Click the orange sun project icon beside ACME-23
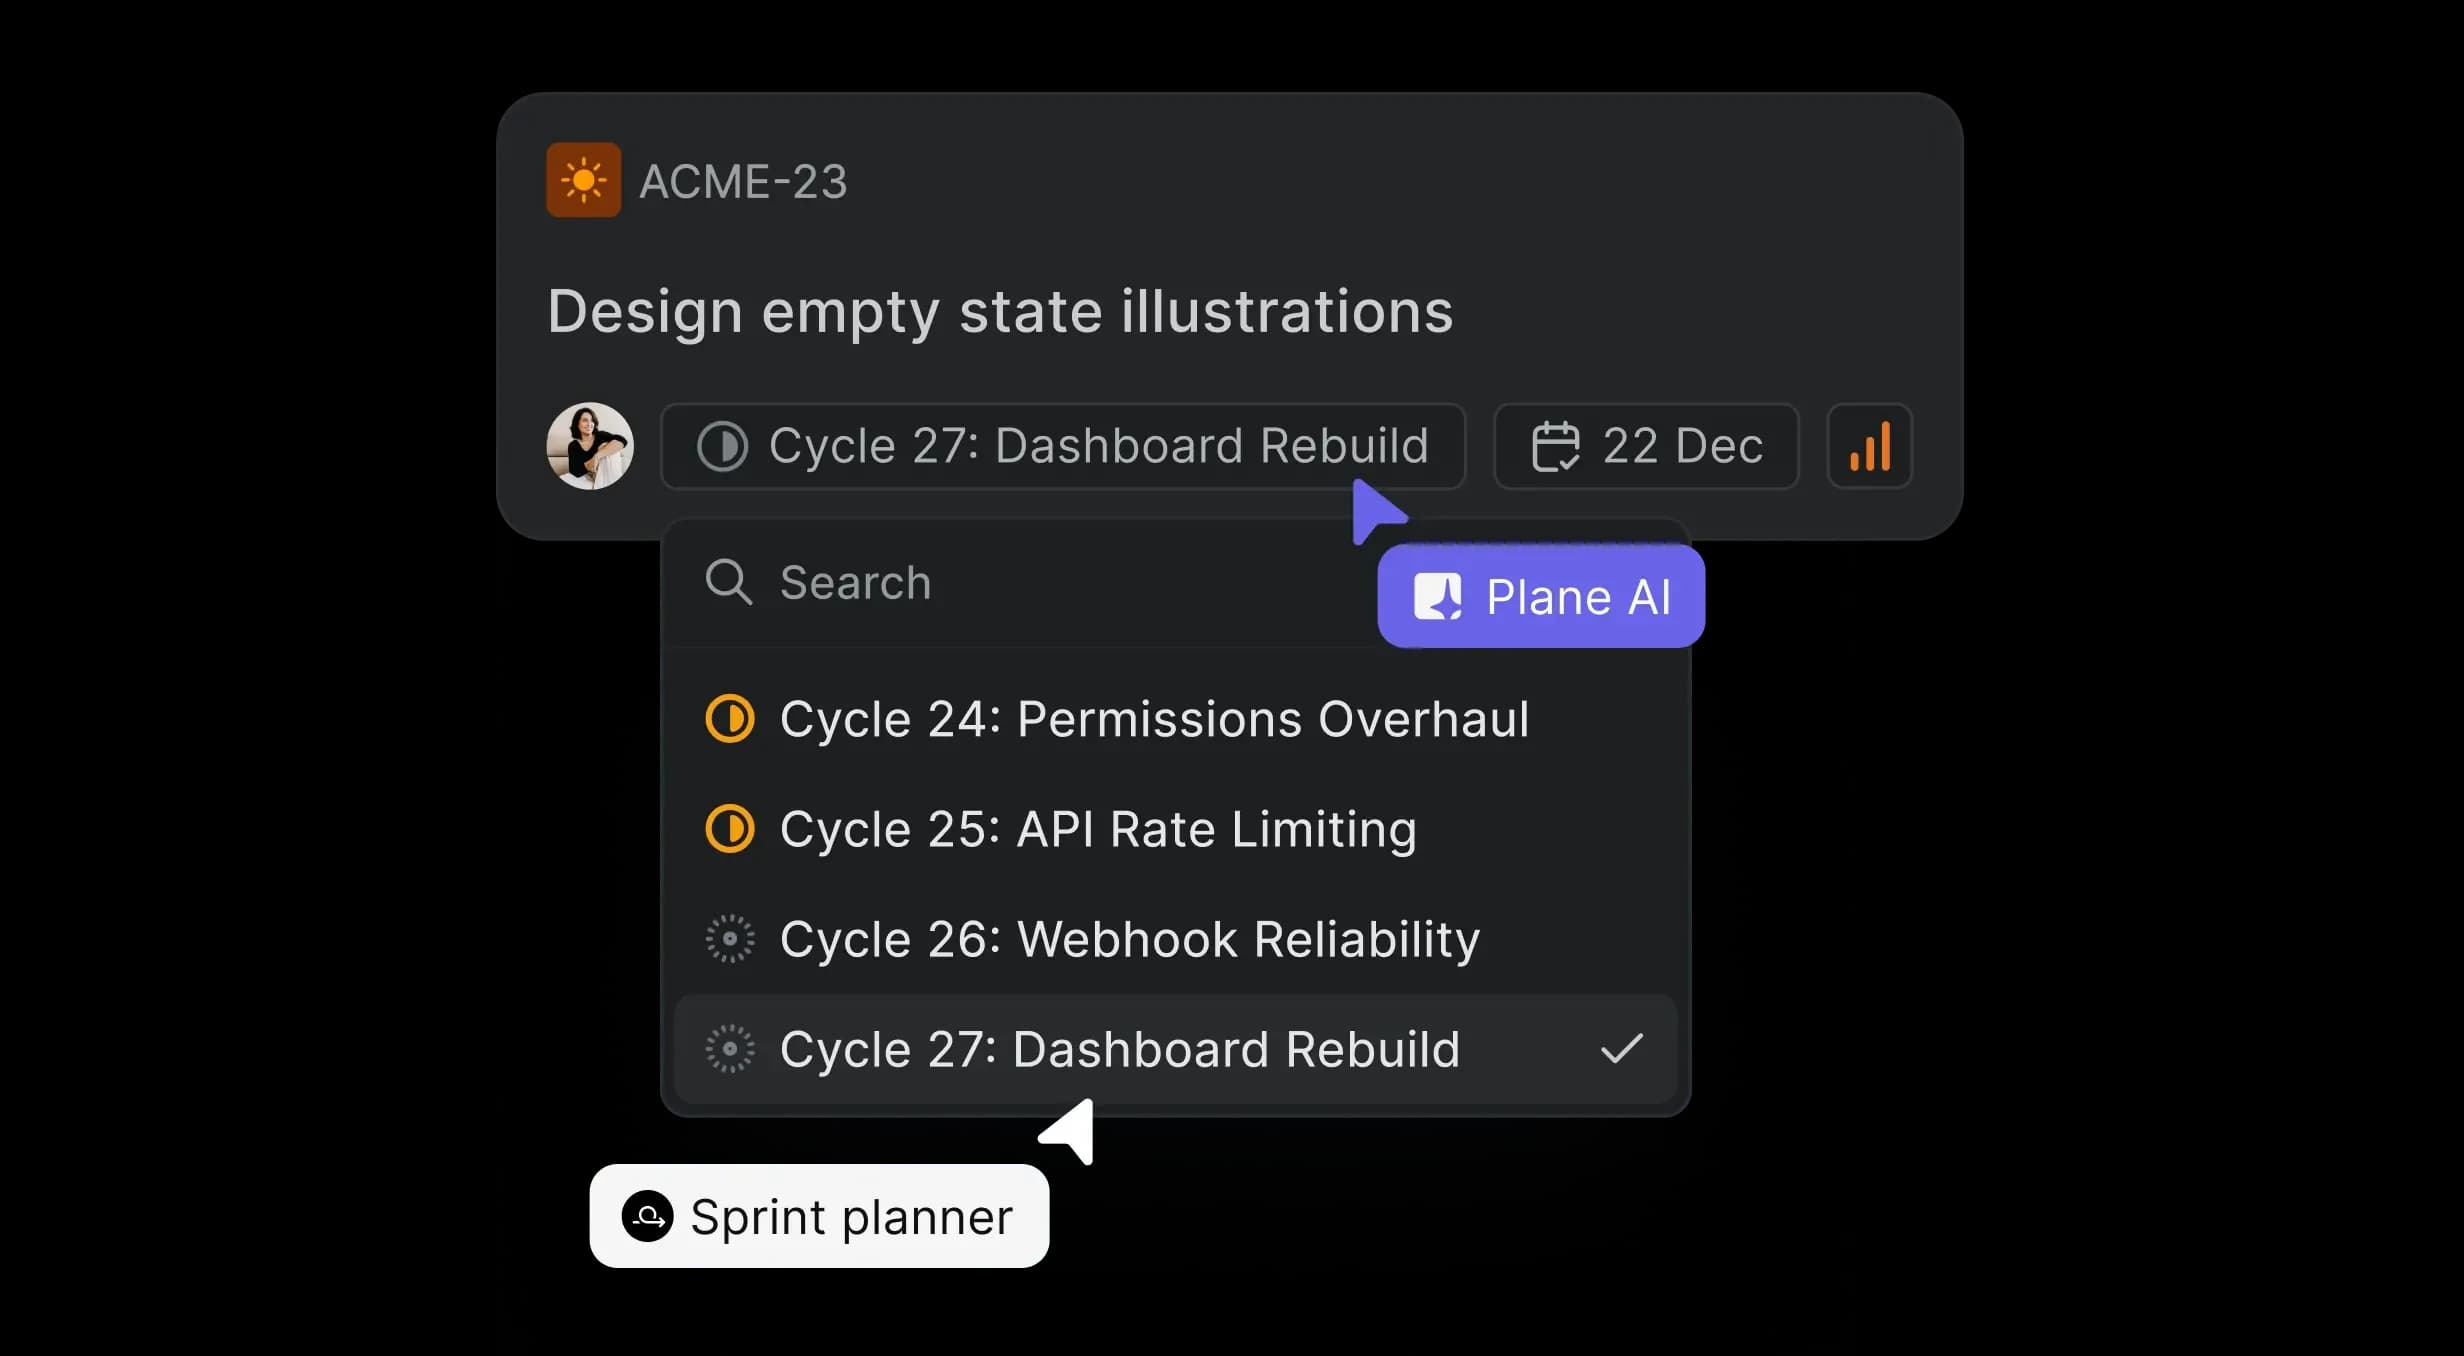The image size is (2464, 1356). 584,180
